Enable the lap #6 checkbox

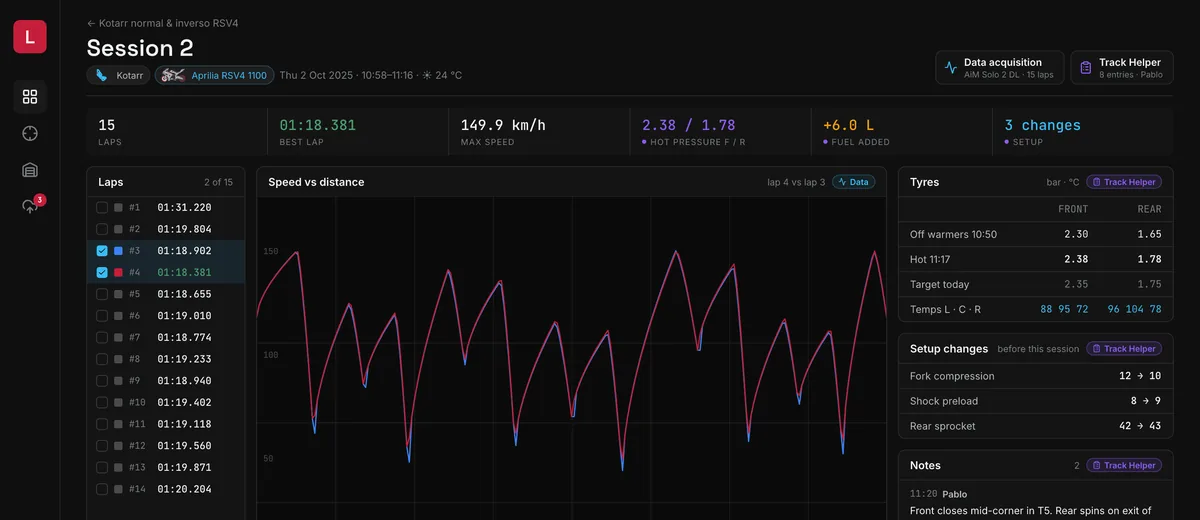pos(102,316)
